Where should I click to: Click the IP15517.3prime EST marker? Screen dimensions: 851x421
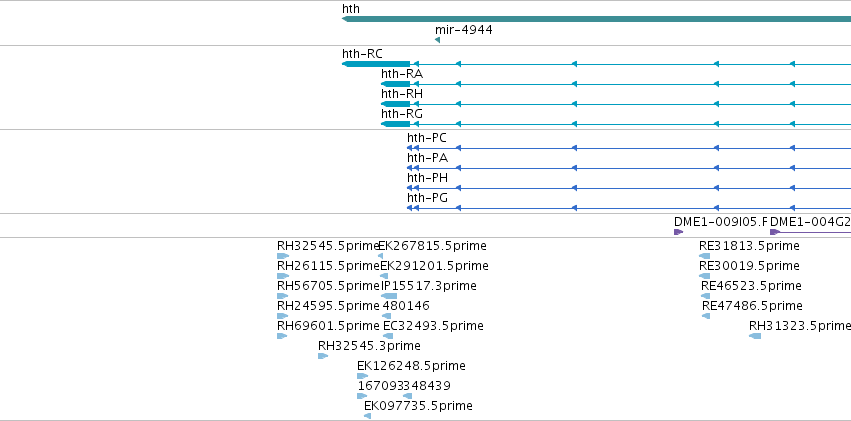(389, 296)
